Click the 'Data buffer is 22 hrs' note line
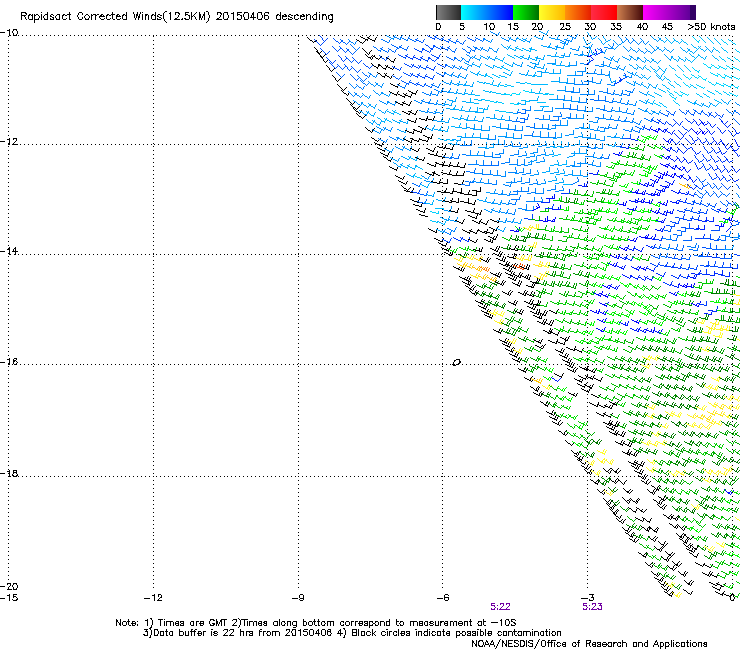 coord(352,633)
